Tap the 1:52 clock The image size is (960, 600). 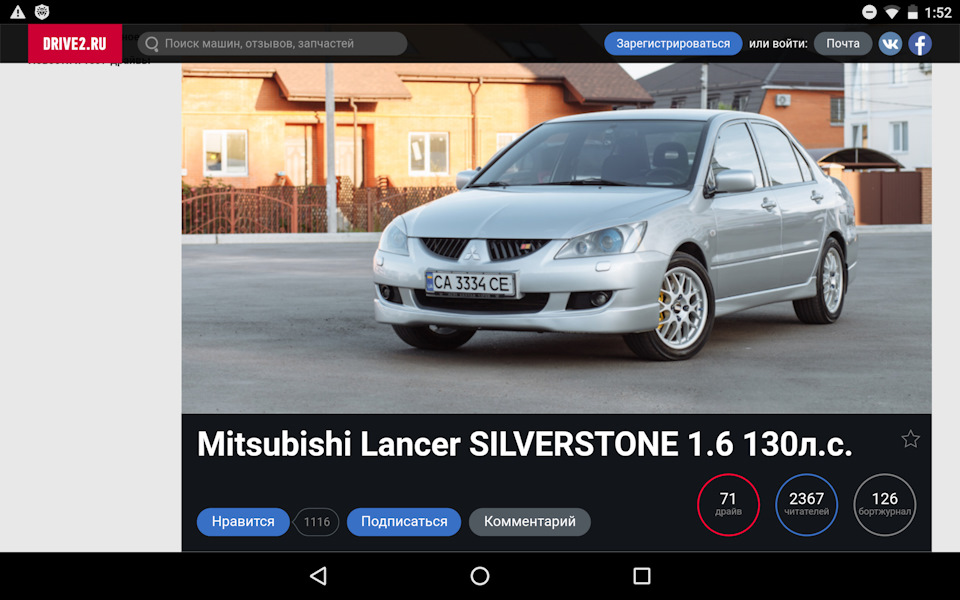tap(938, 12)
